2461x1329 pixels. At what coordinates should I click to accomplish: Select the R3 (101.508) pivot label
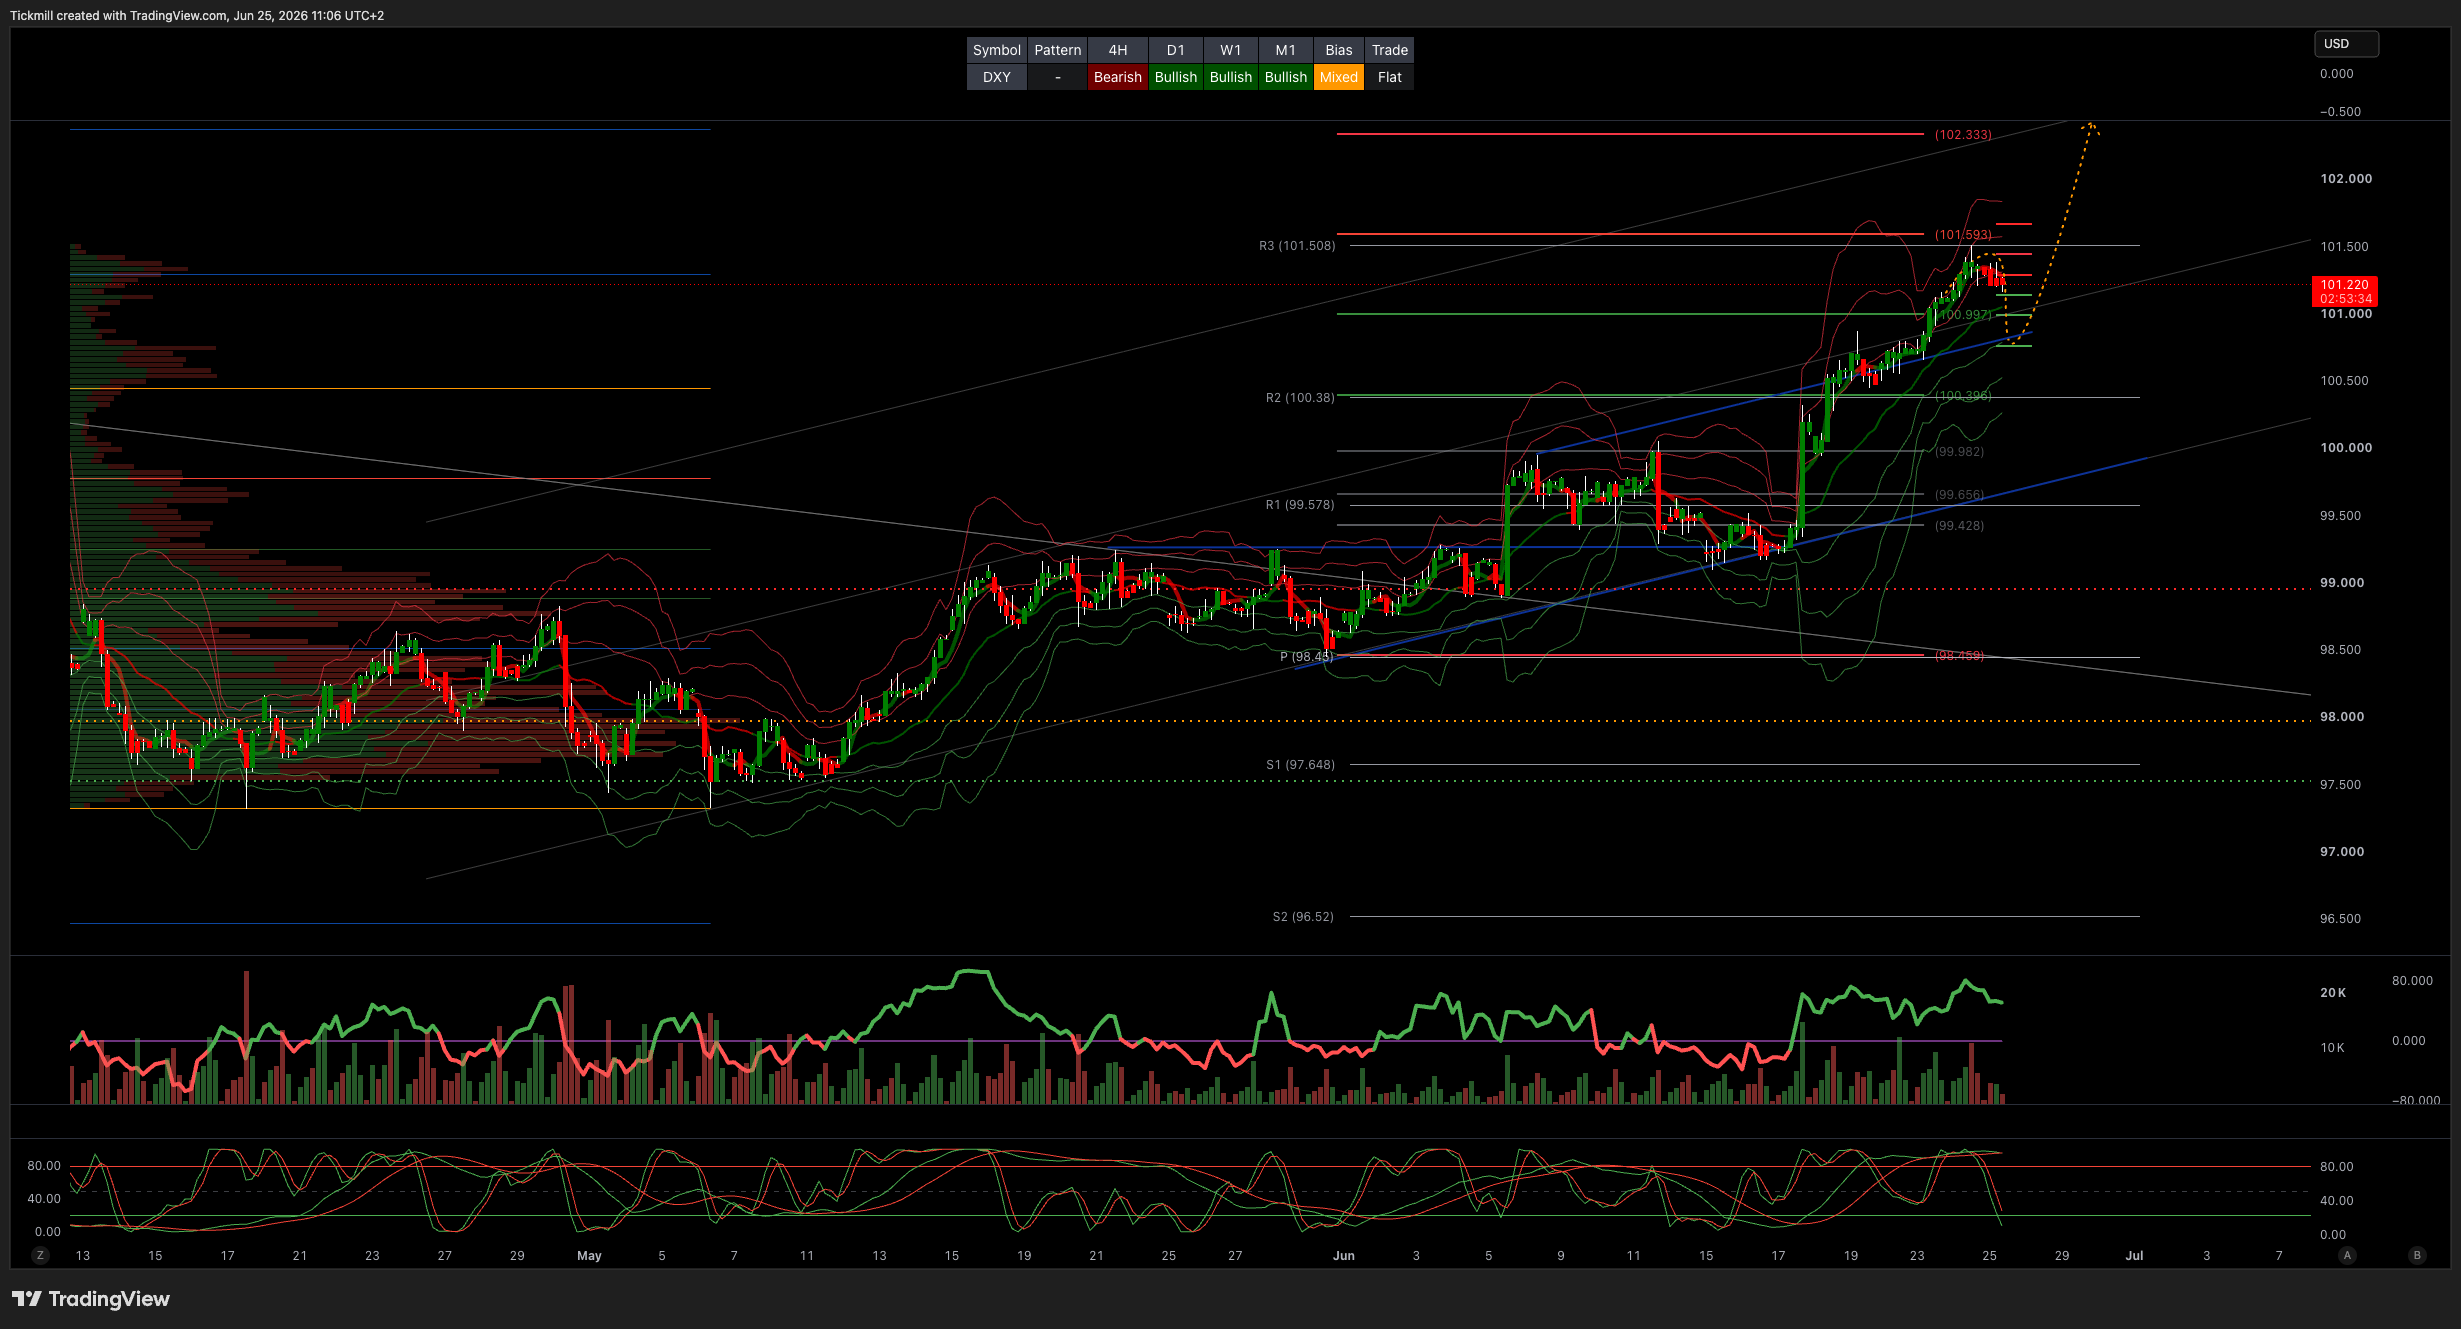click(1297, 246)
